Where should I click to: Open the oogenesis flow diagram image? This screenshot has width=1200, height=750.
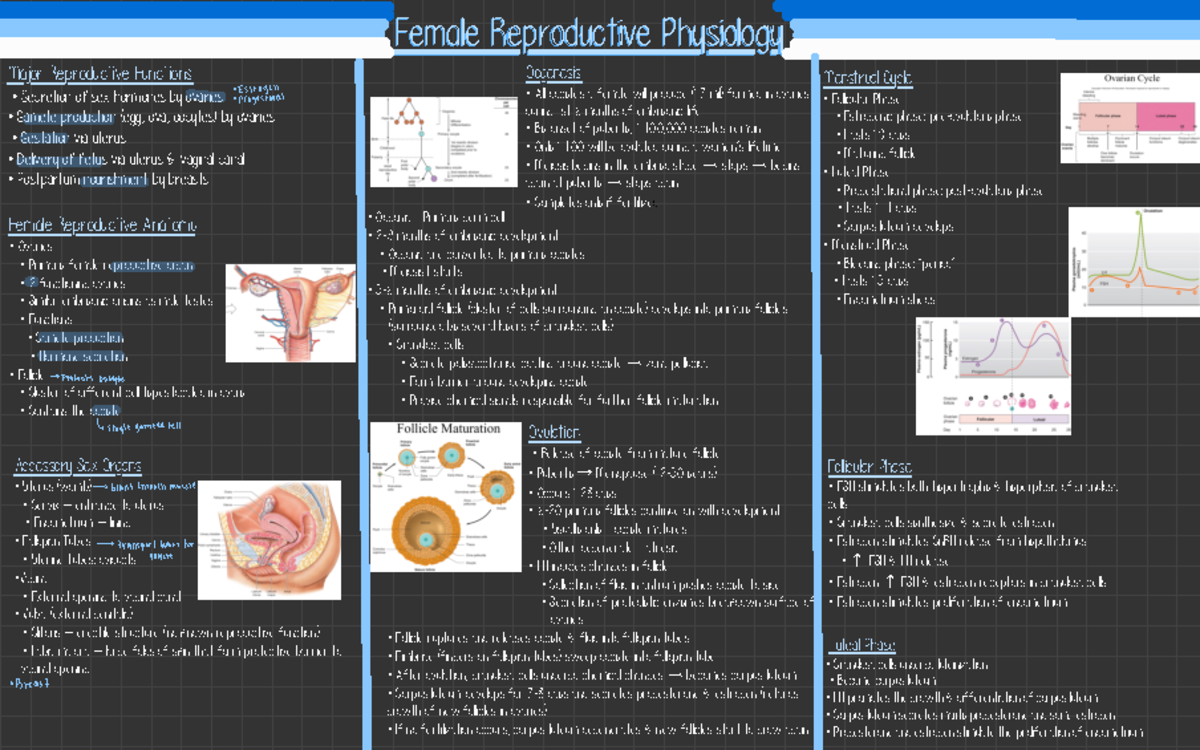444,141
